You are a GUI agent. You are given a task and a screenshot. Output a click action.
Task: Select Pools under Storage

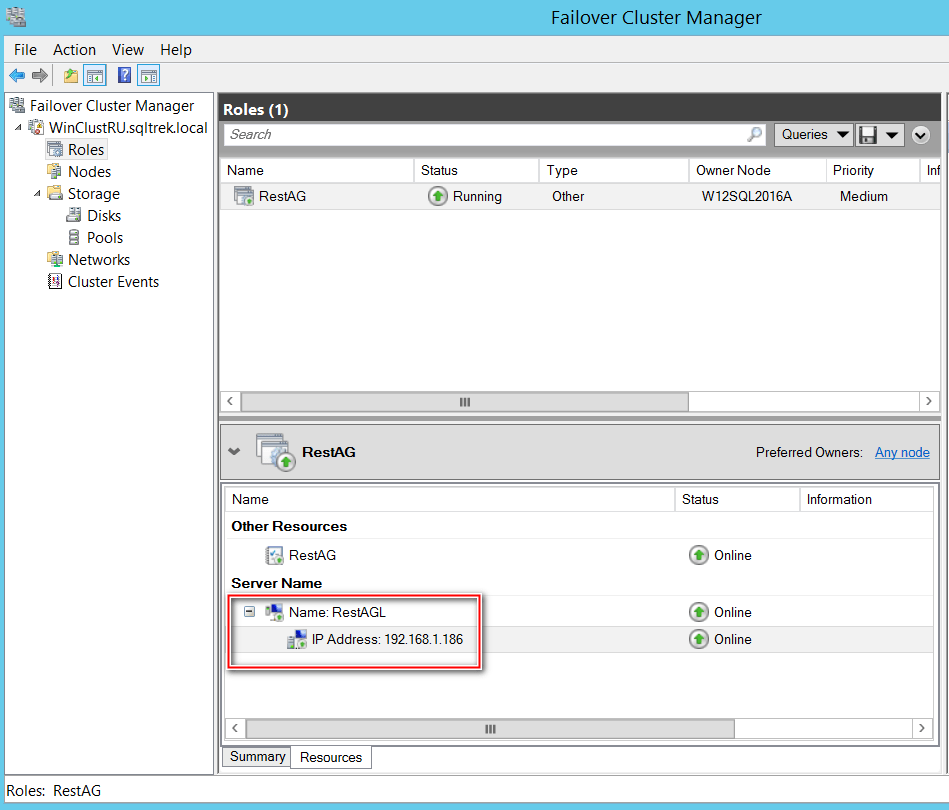coord(104,238)
